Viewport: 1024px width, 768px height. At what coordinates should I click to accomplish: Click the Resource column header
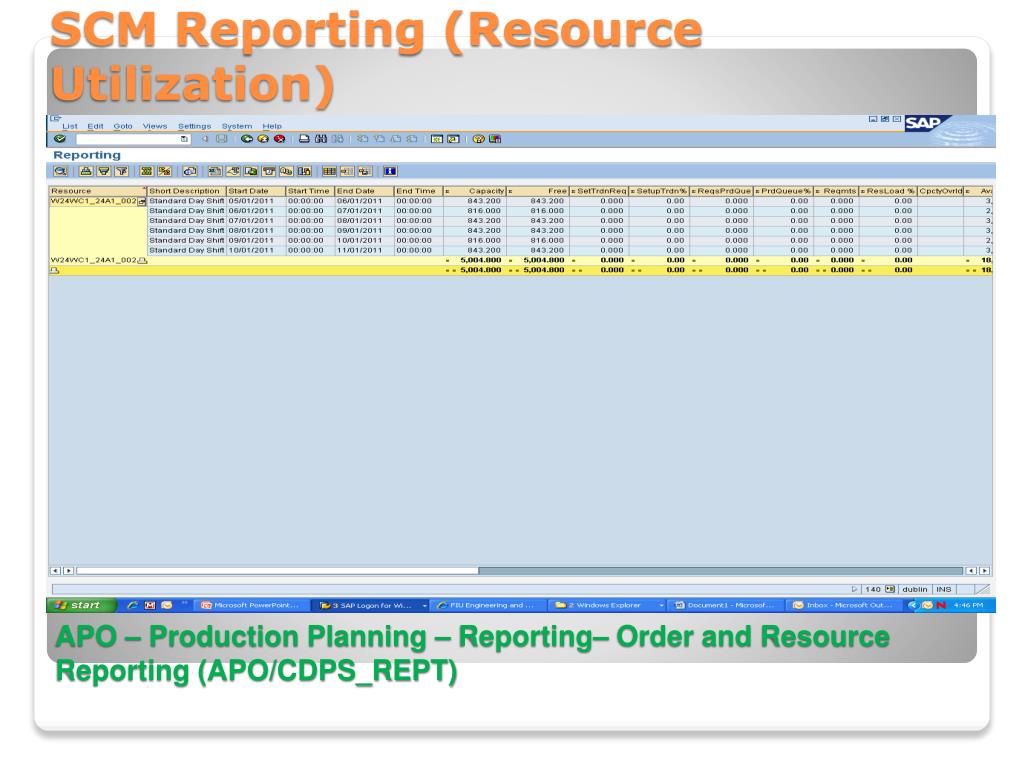97,191
